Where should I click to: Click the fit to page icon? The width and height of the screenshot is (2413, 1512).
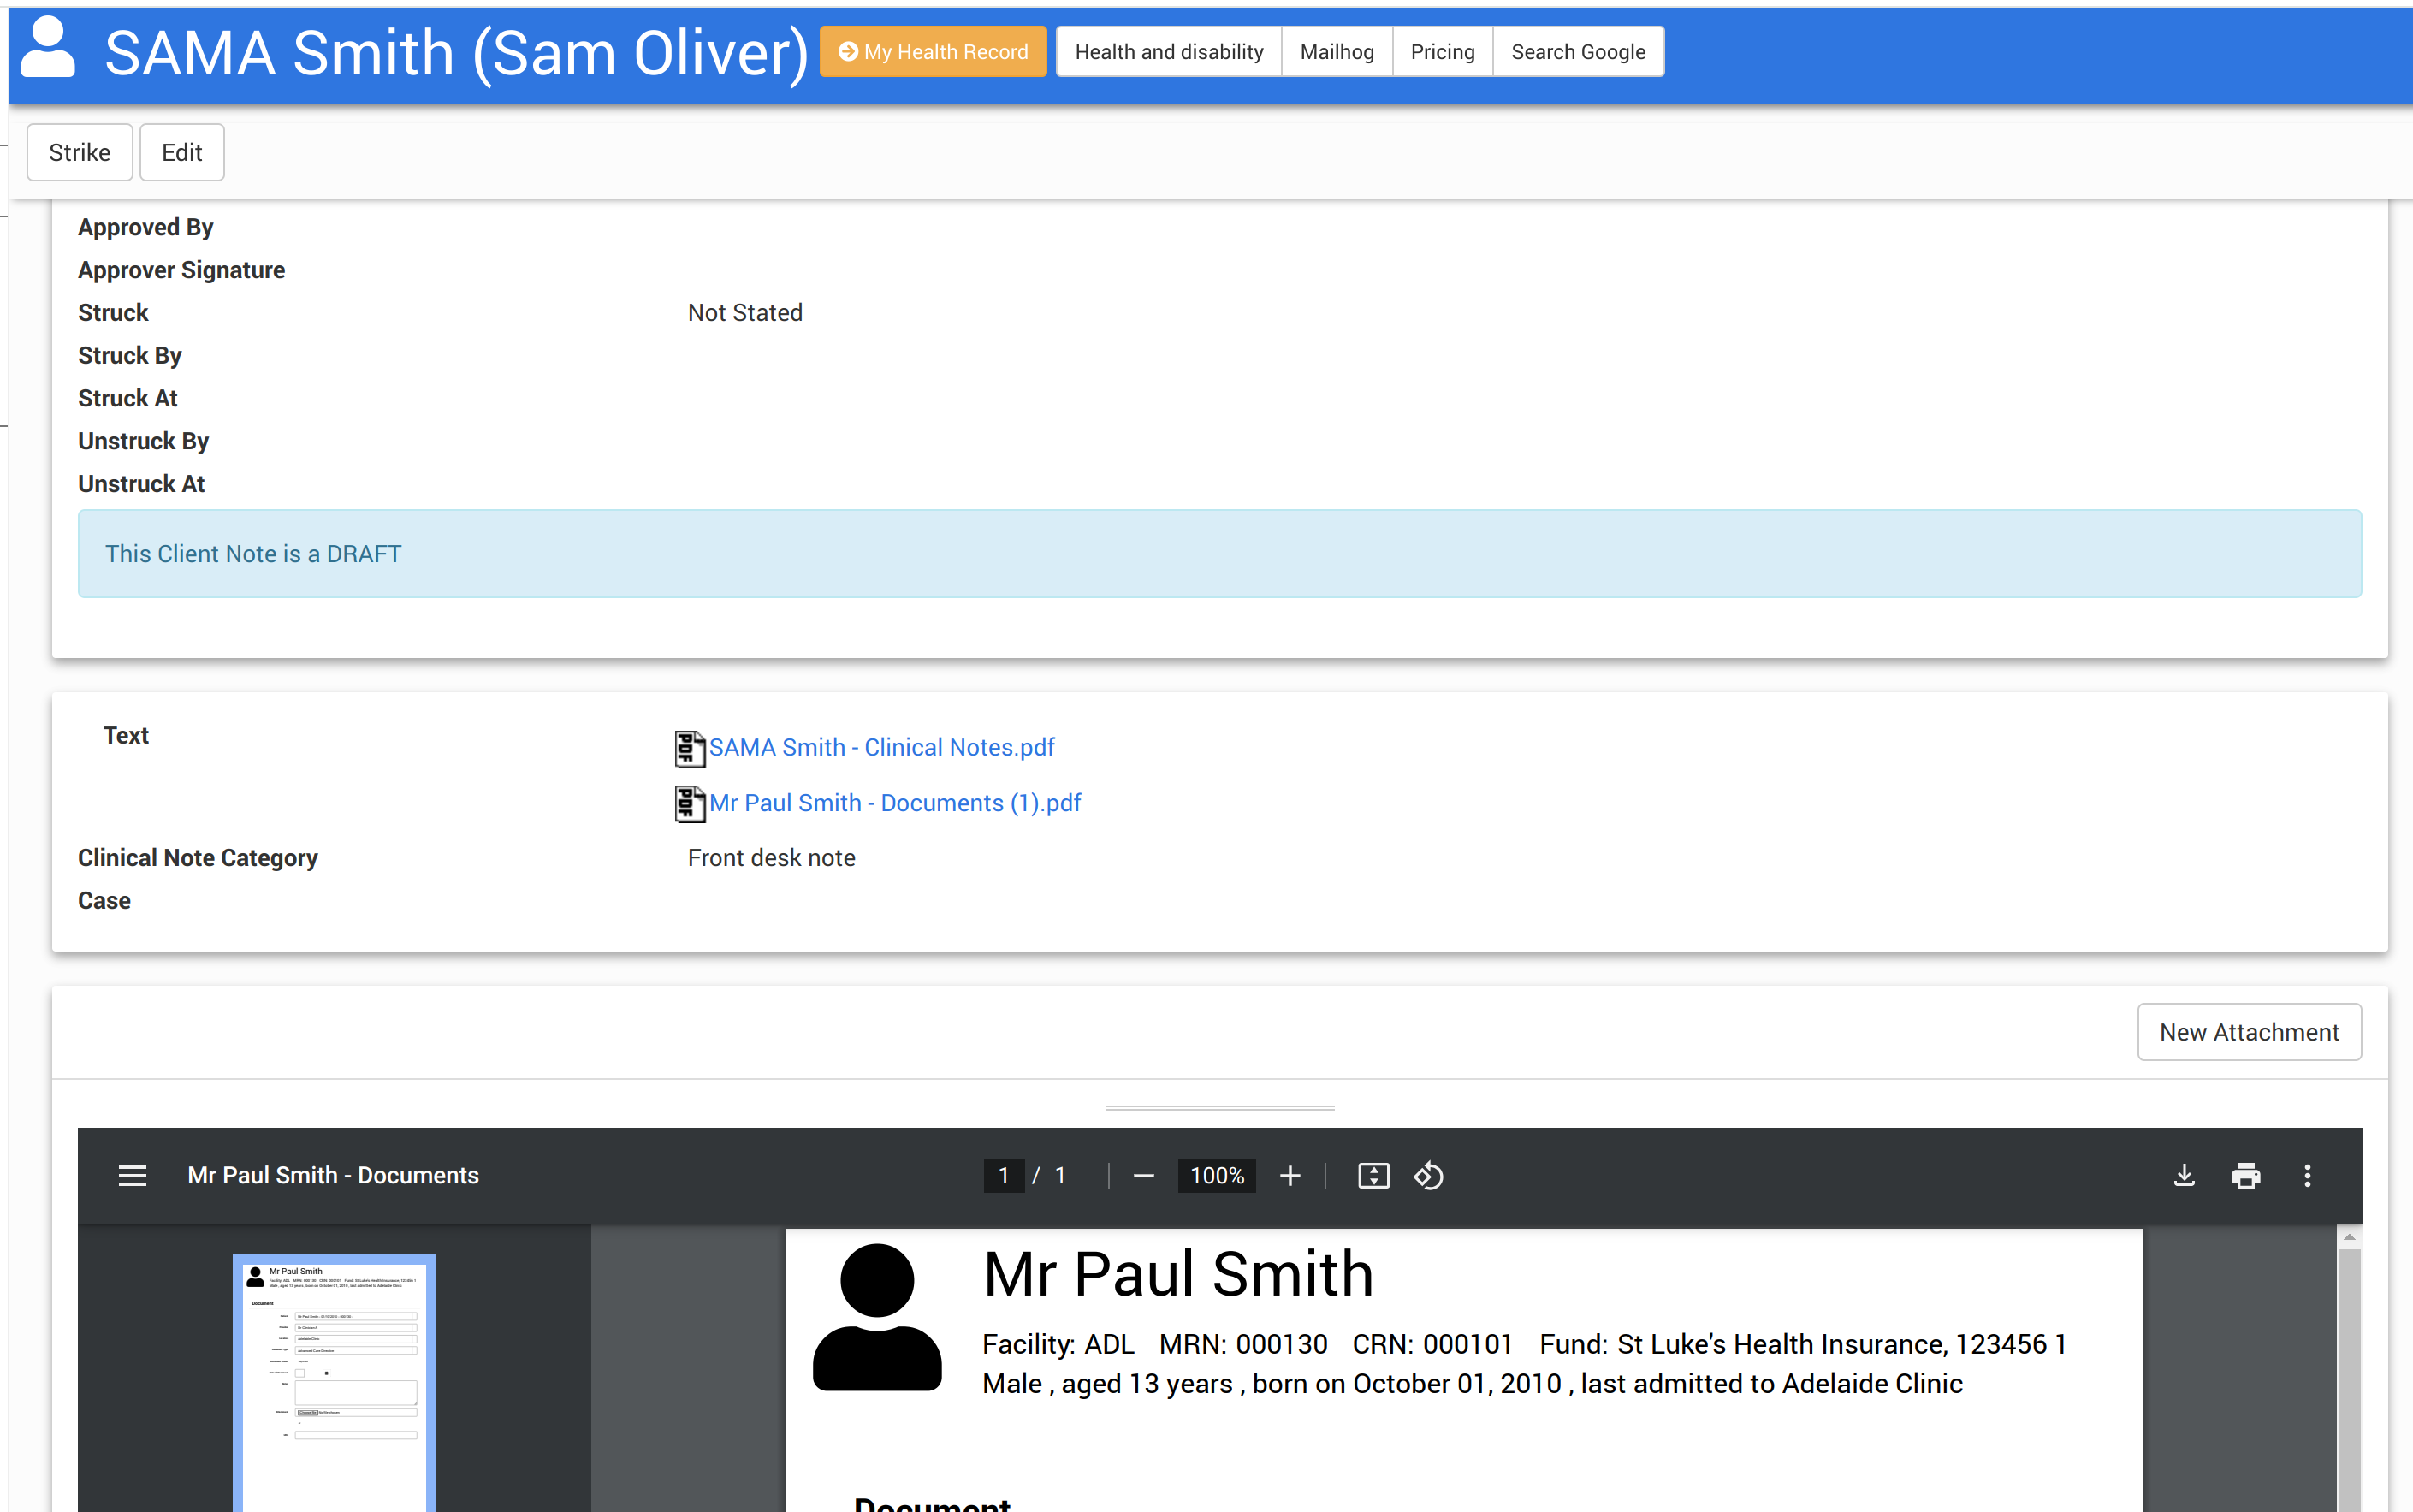point(1373,1176)
